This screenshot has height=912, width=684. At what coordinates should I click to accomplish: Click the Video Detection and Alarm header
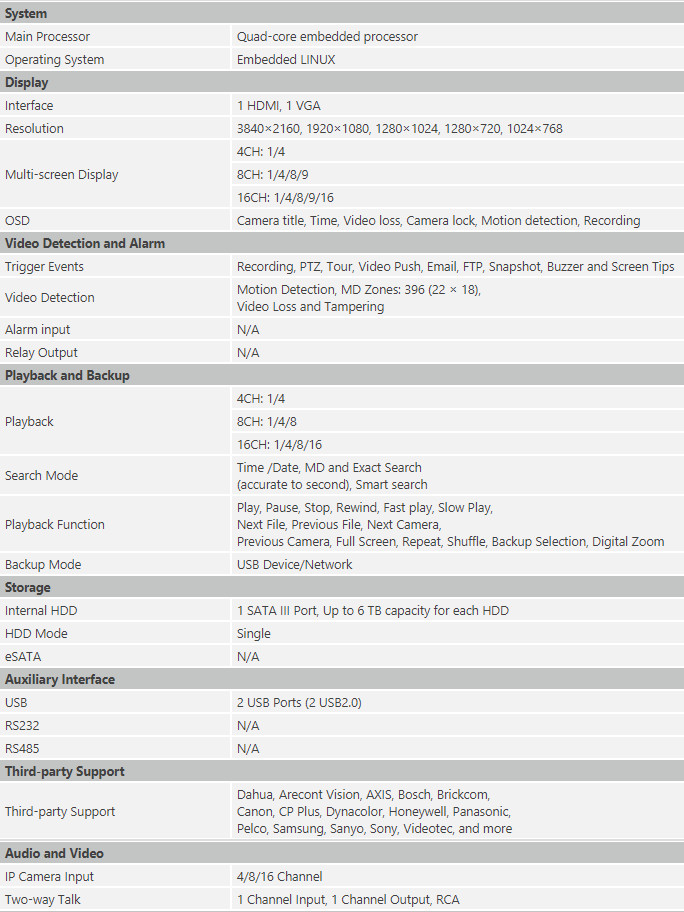coord(342,243)
